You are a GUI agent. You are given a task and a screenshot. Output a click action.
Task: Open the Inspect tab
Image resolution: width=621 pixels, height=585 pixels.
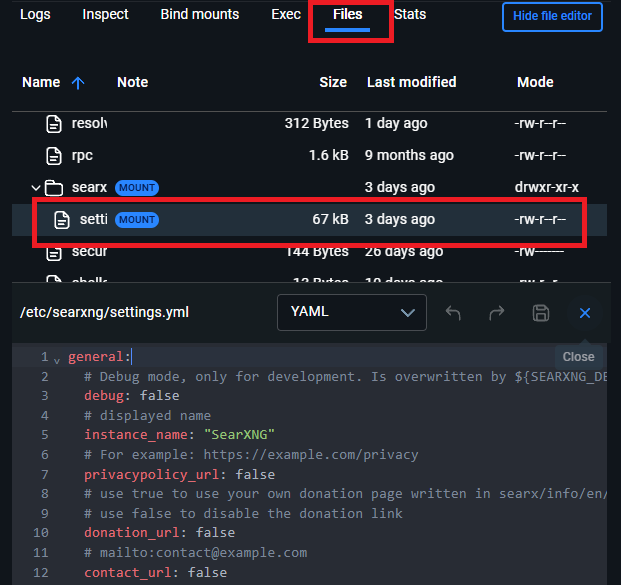[x=105, y=14]
